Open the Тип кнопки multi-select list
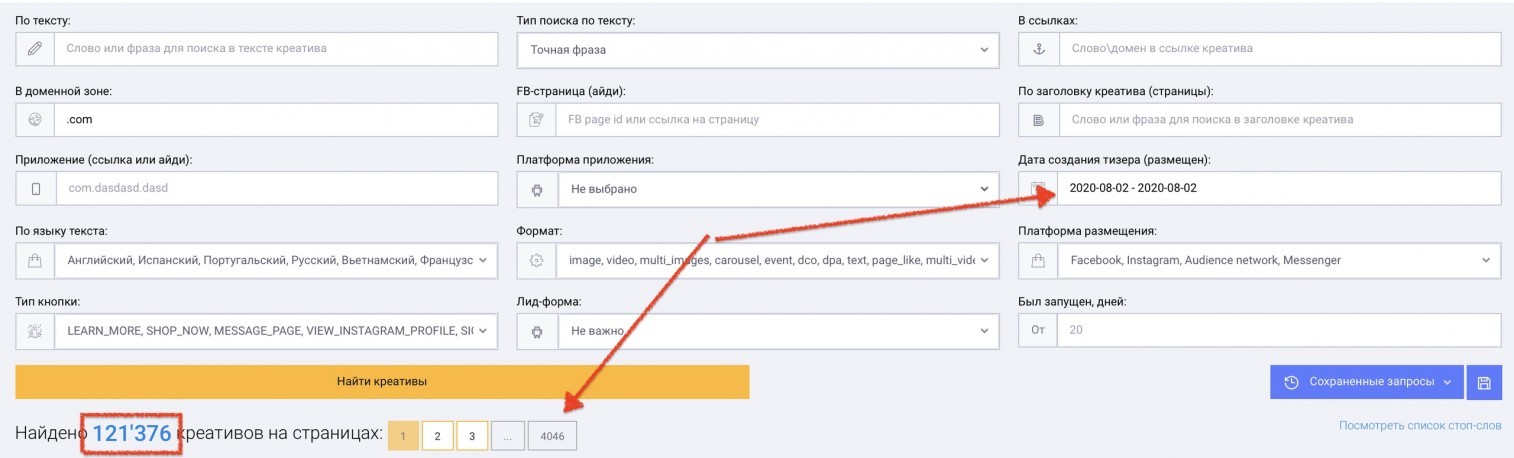The image size is (1514, 458). point(257,331)
